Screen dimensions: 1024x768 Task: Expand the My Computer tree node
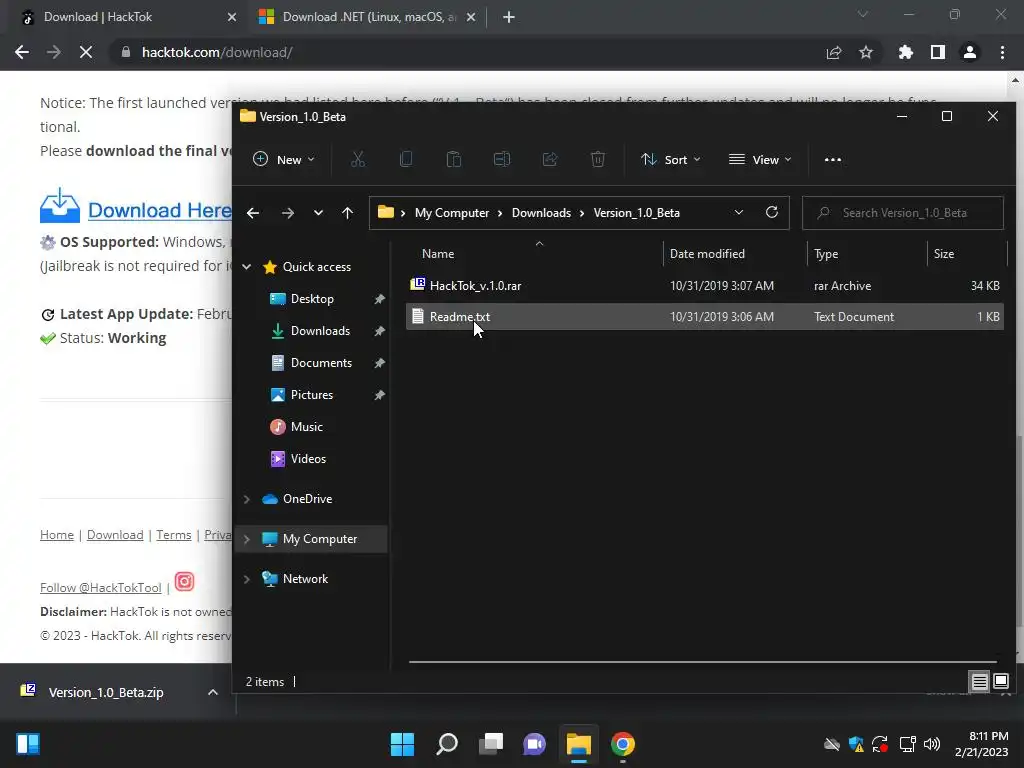coord(247,539)
